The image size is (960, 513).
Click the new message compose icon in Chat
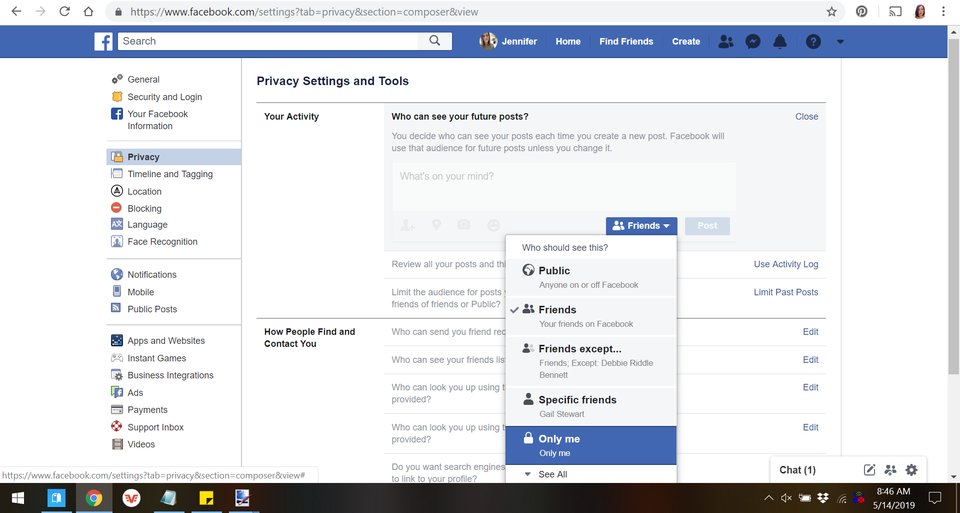pos(869,470)
